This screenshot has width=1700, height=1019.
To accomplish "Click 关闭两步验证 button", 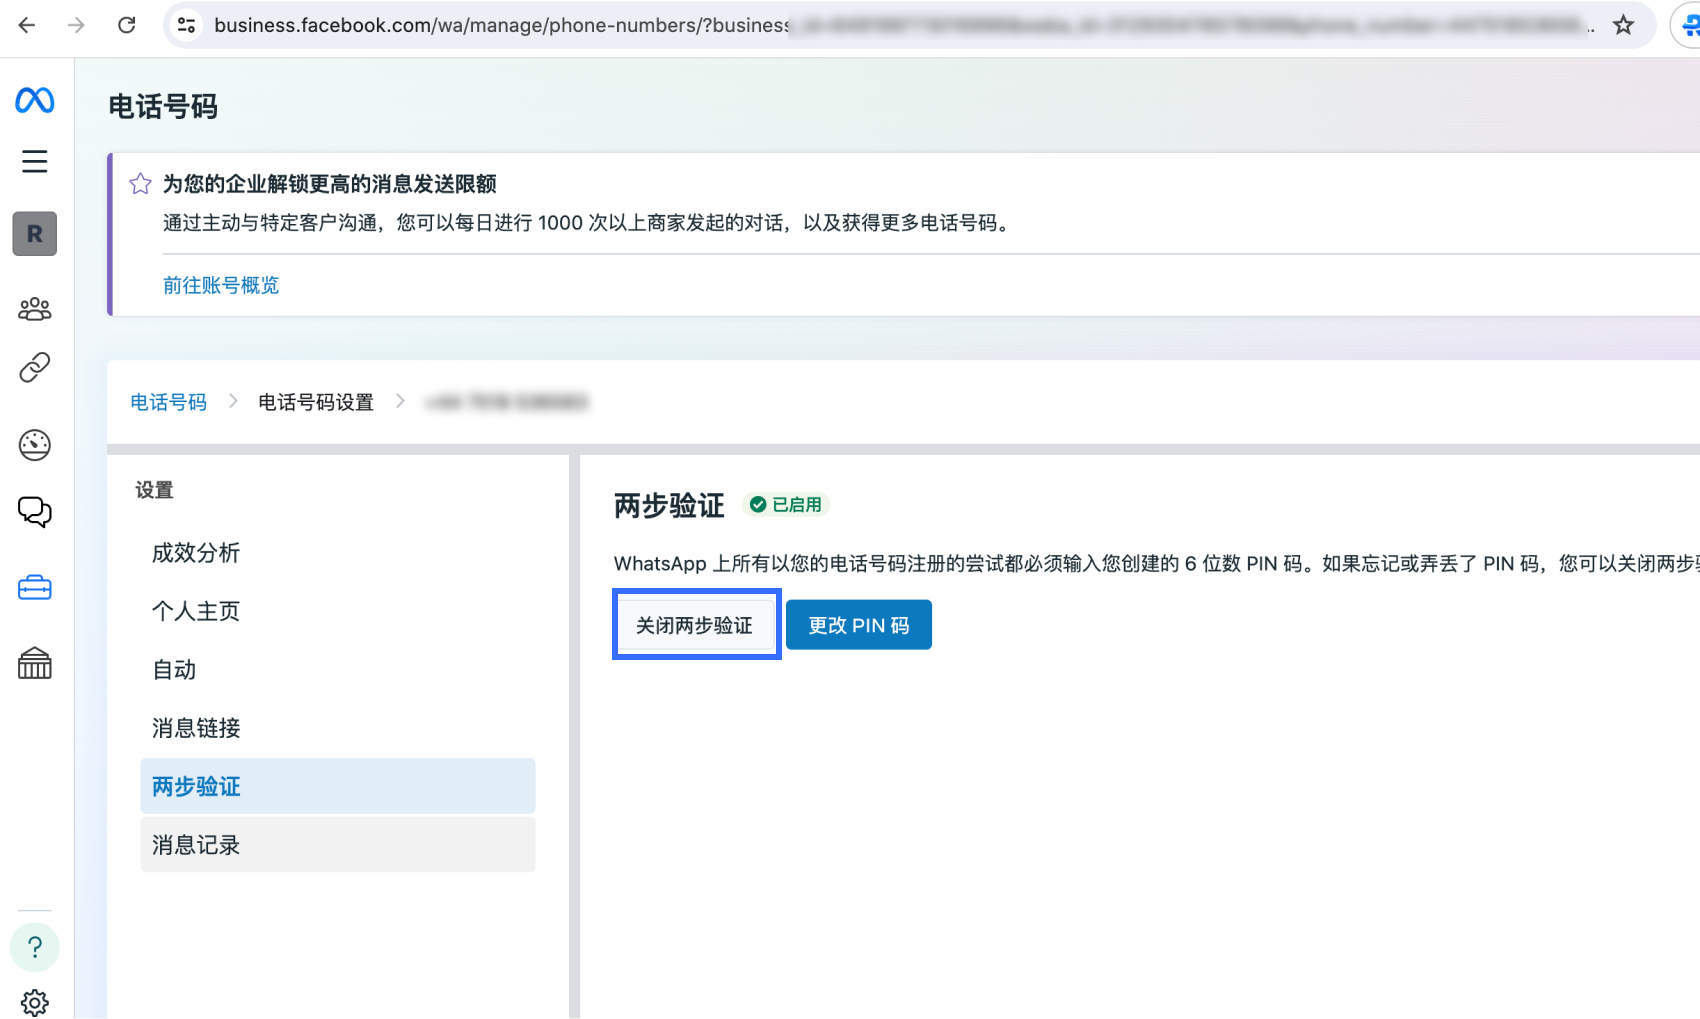I will pos(695,625).
